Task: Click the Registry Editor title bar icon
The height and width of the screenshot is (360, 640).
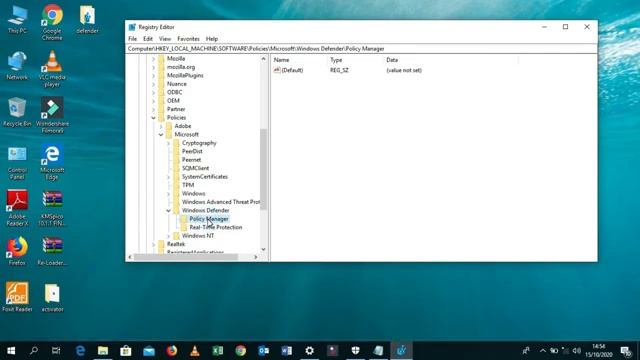Action: pos(132,27)
